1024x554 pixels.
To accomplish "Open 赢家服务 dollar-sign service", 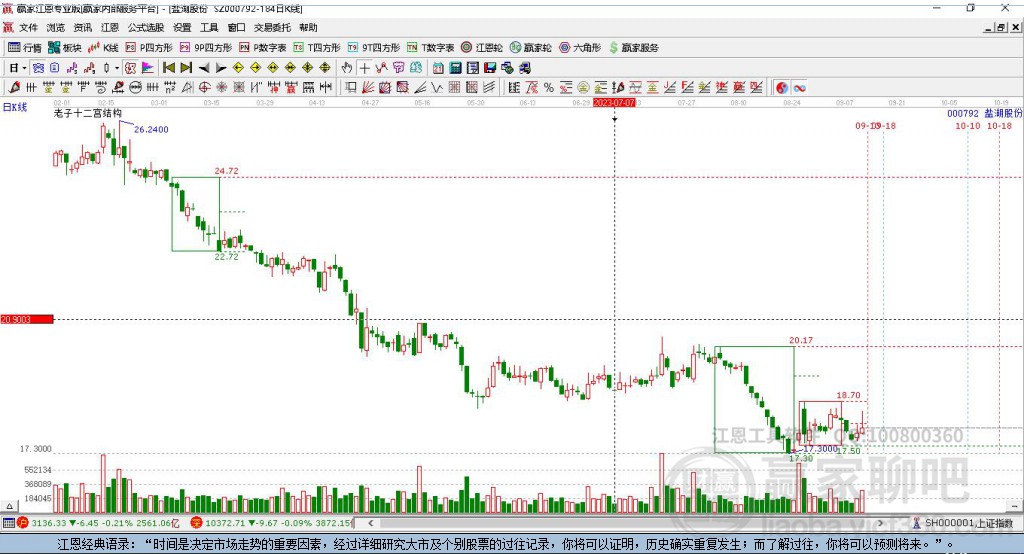I will tap(633, 48).
